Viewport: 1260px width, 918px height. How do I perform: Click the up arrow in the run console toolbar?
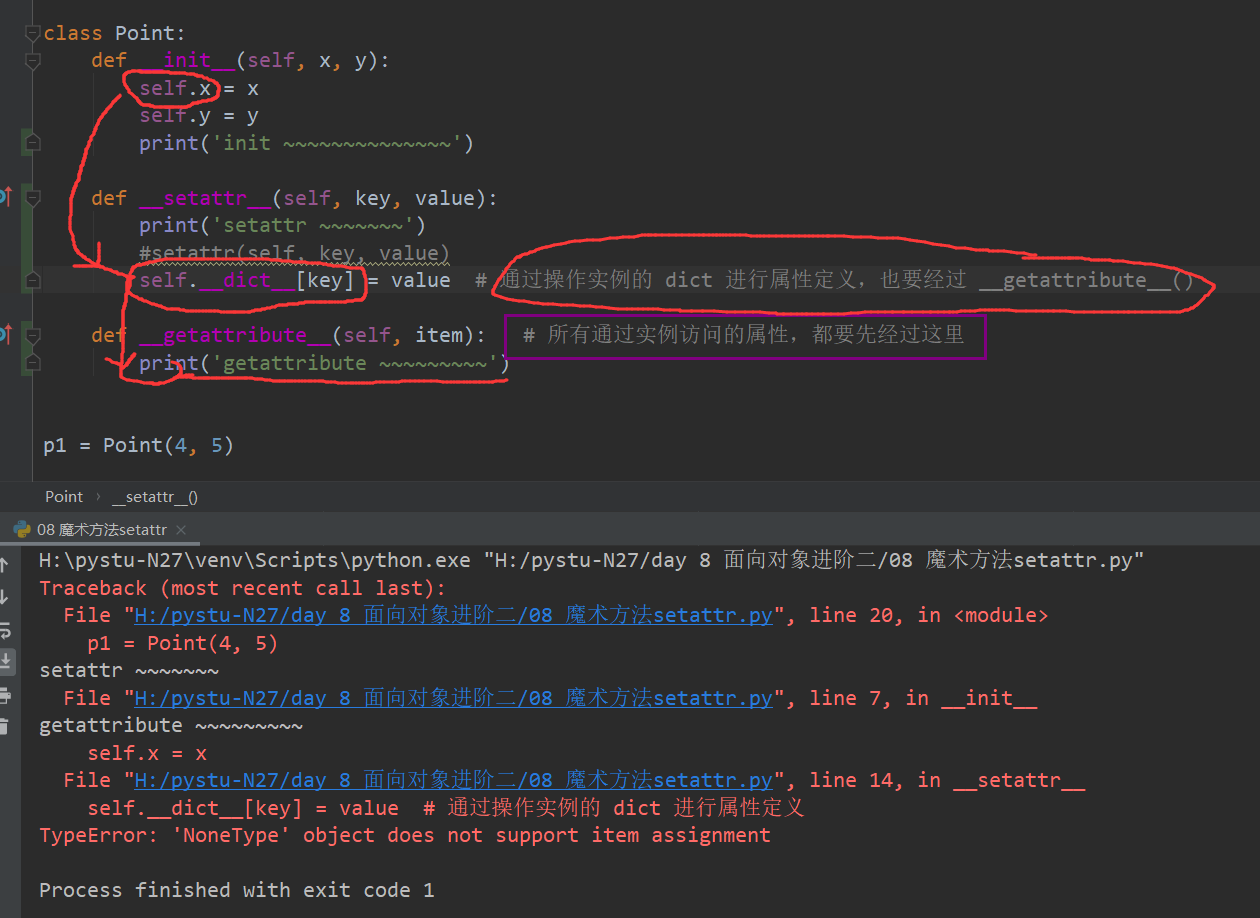tap(5, 565)
